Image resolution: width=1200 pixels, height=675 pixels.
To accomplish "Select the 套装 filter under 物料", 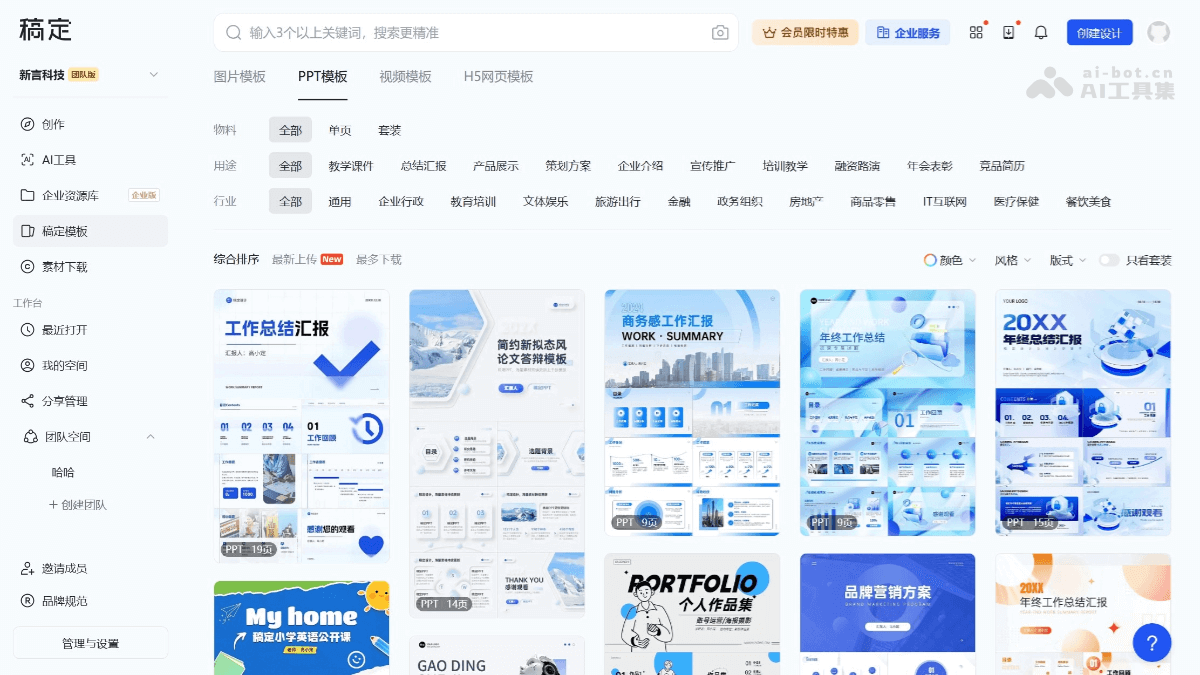I will 389,129.
